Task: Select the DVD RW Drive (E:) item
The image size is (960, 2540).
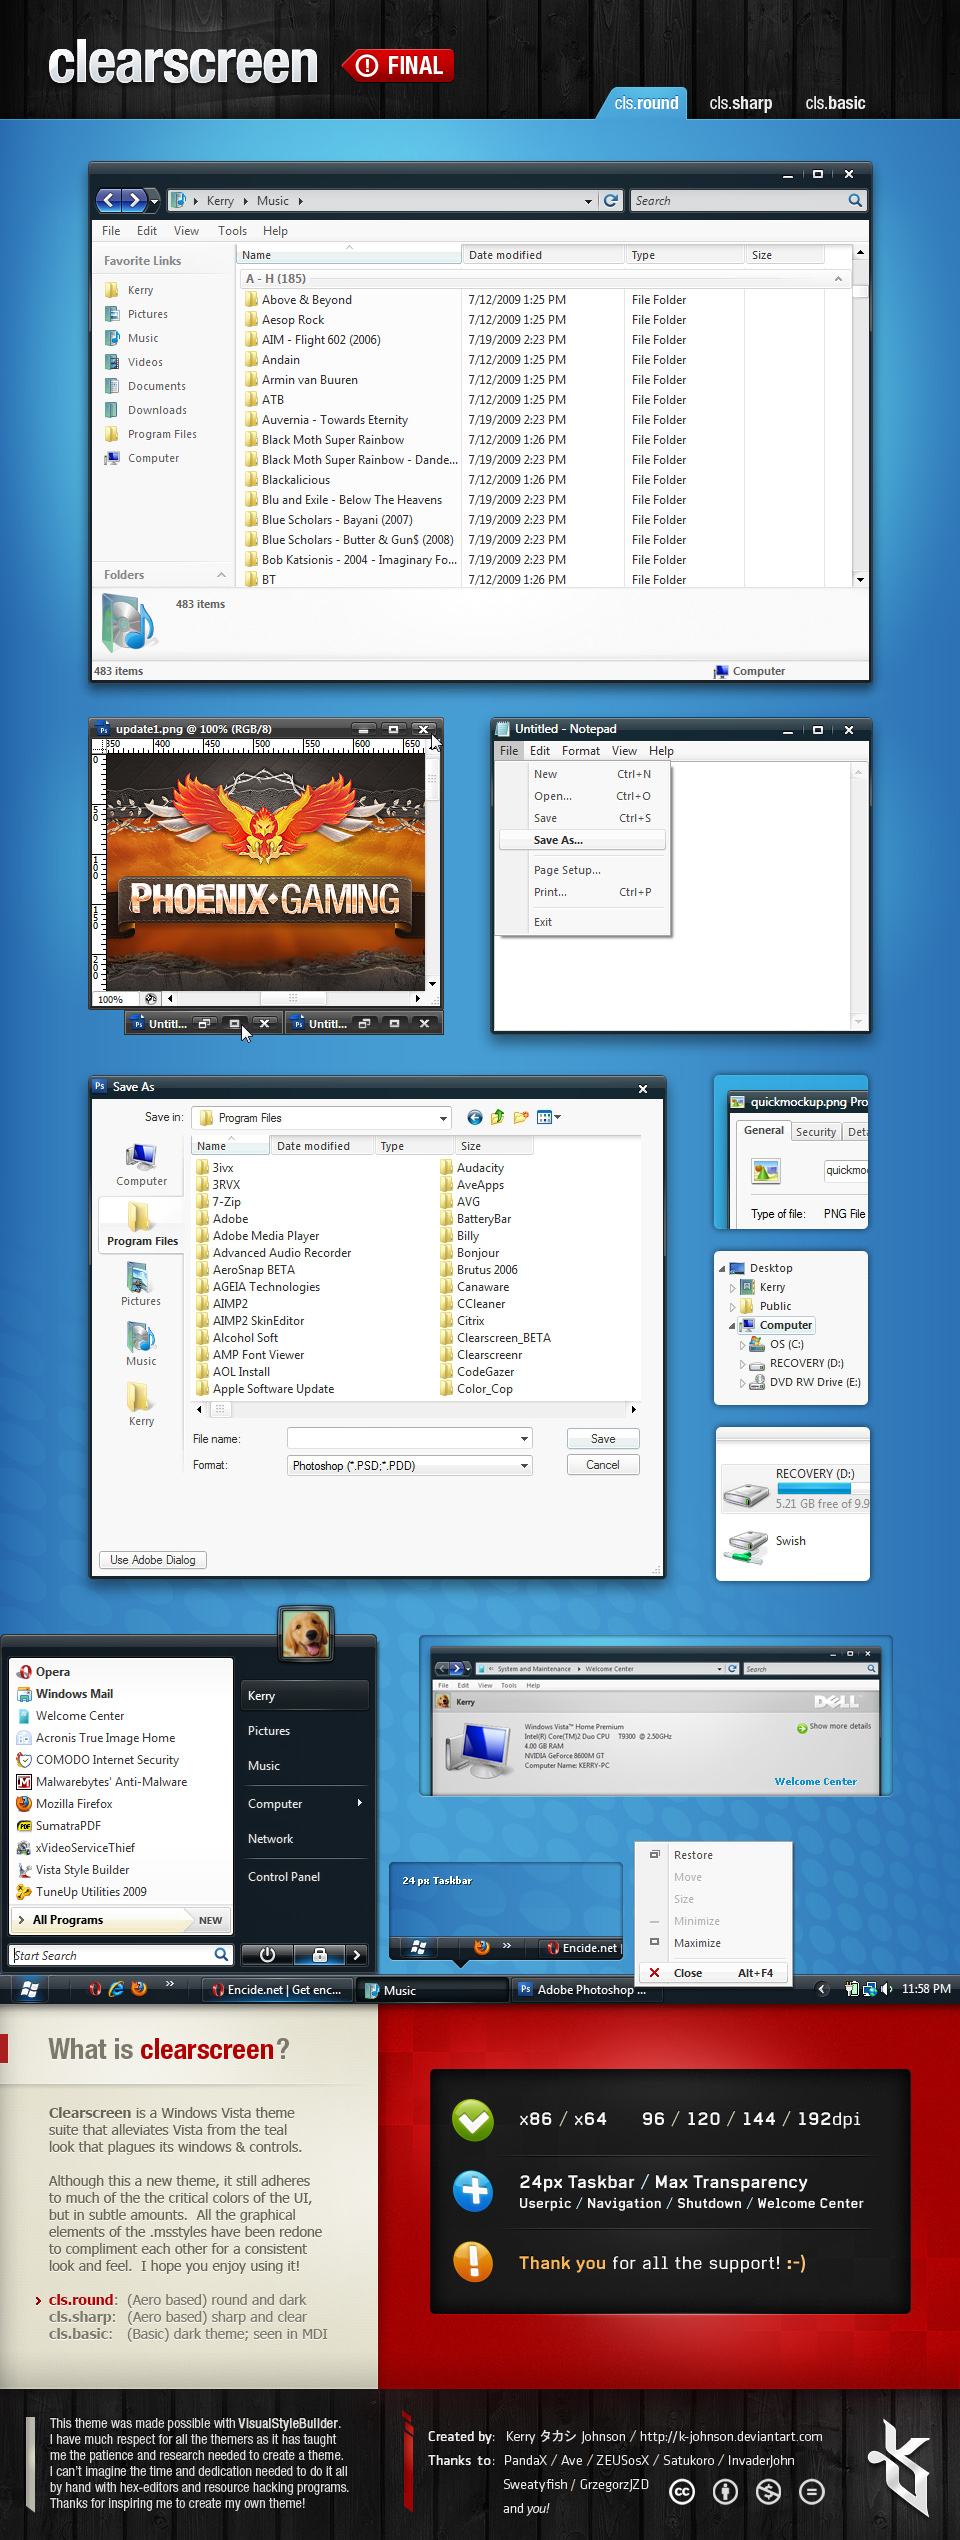Action: (806, 1382)
